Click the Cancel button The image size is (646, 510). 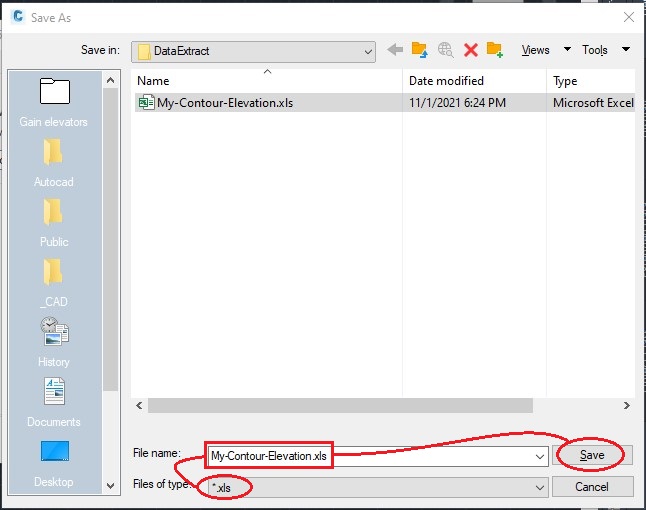pos(592,487)
